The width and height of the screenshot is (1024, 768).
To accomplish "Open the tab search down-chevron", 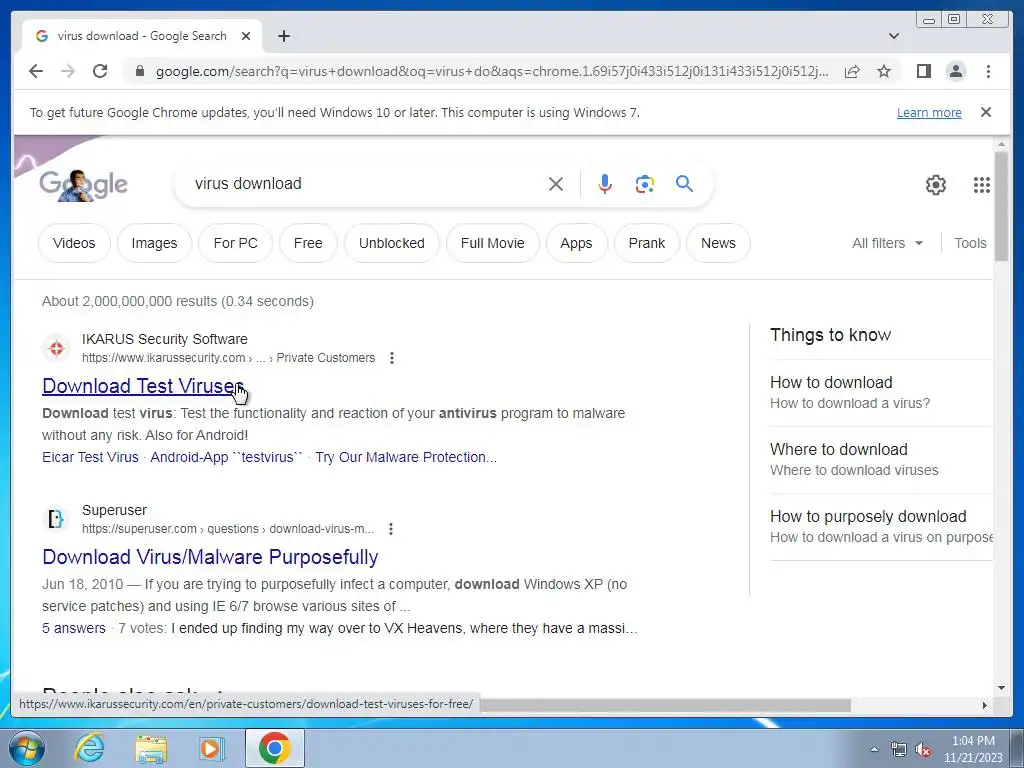I will click(x=894, y=37).
